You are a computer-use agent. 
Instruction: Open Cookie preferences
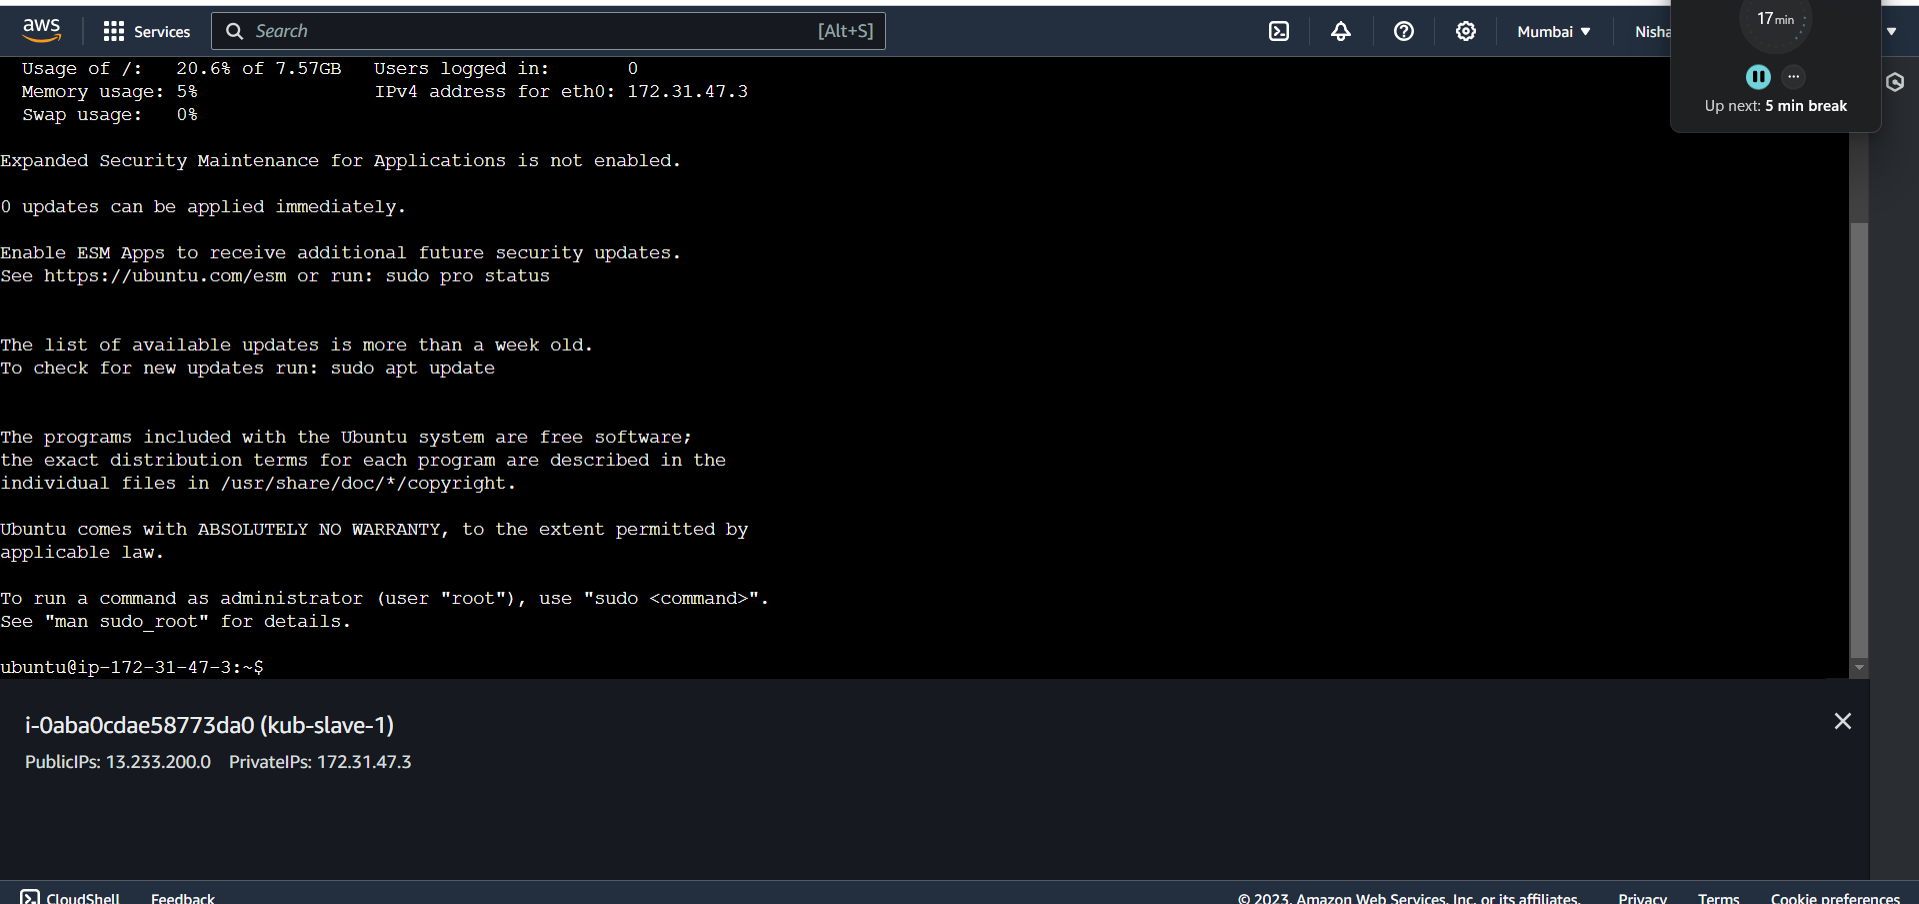pos(1835,897)
